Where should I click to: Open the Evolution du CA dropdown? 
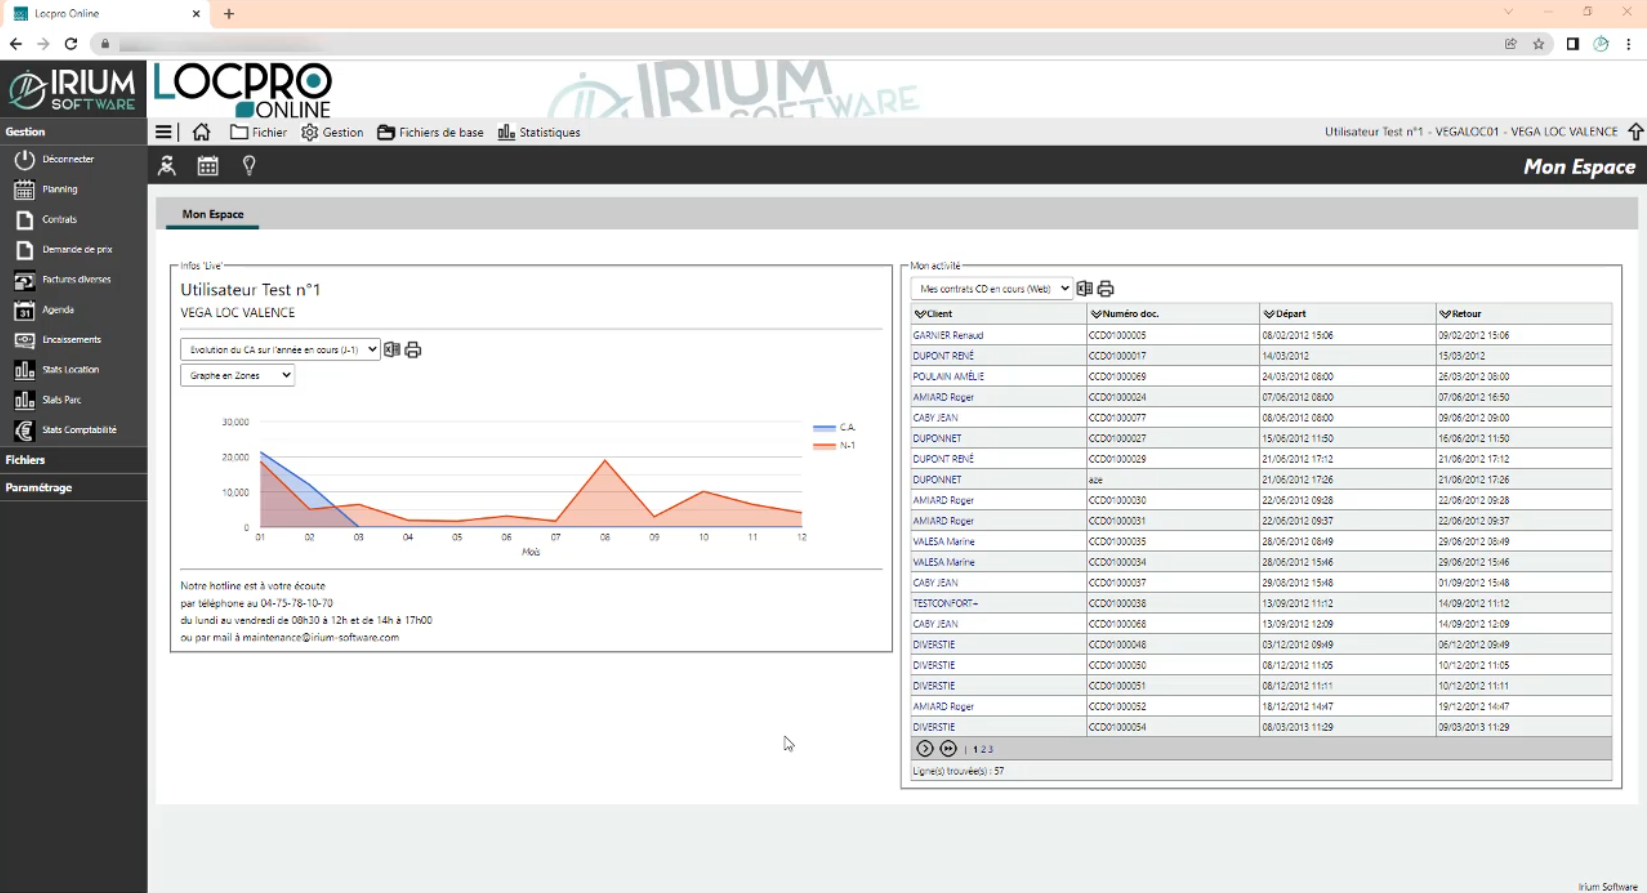pos(280,349)
